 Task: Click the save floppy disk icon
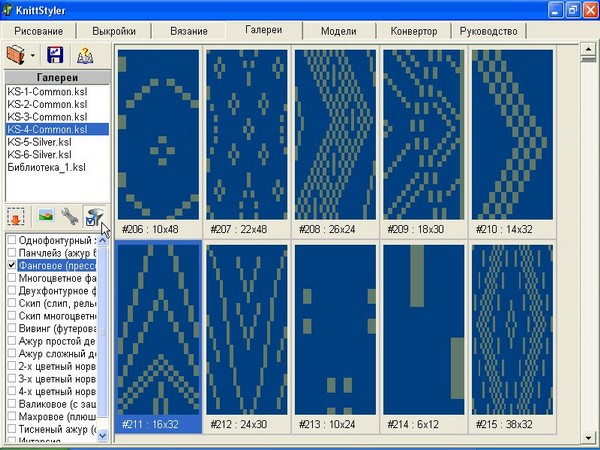click(x=55, y=55)
